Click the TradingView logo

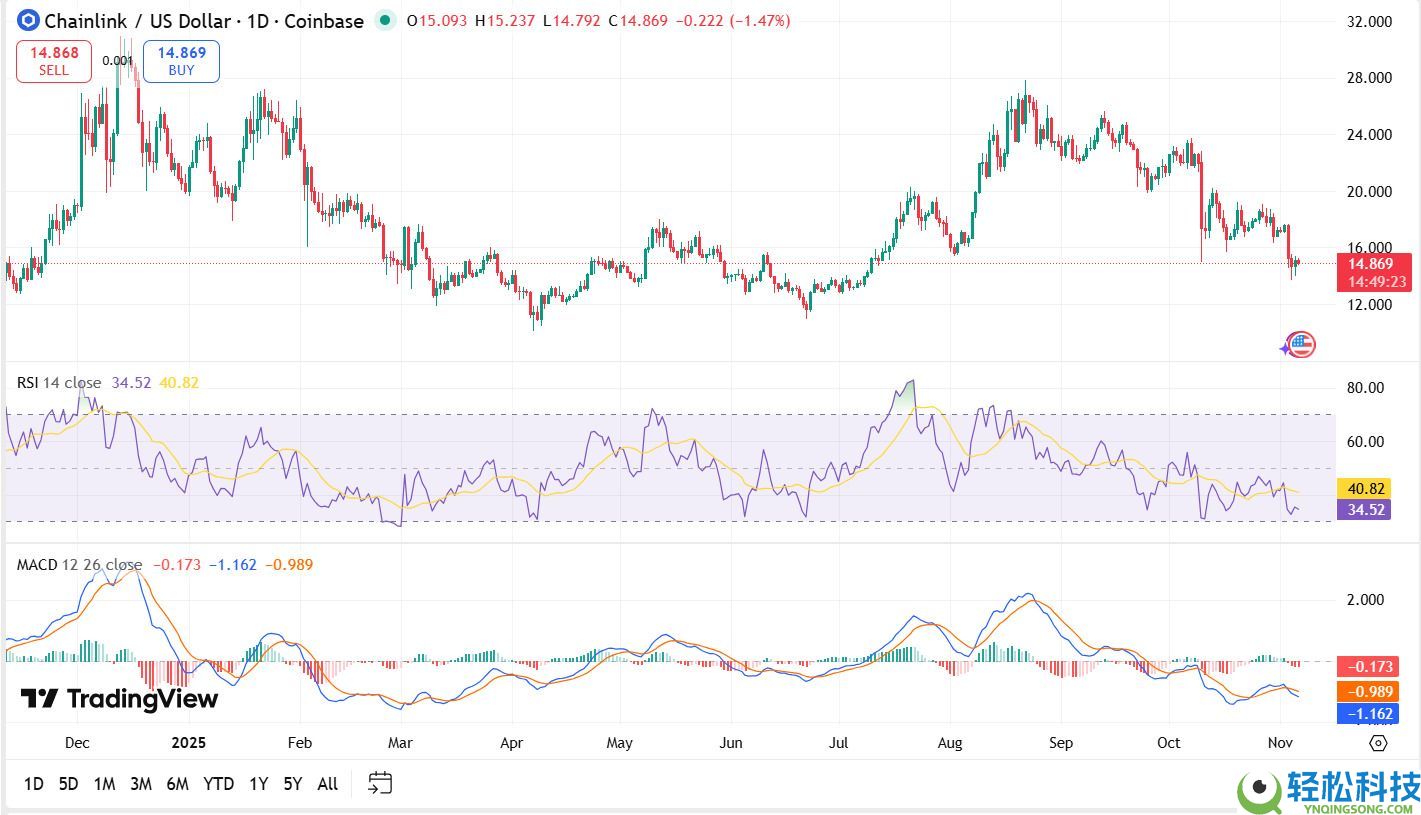click(119, 699)
